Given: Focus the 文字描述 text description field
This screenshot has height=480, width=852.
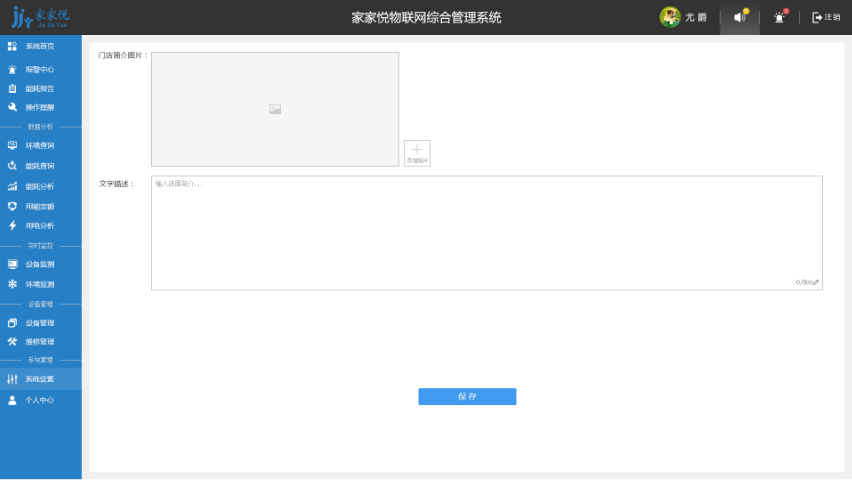Looking at the screenshot, I should (486, 233).
